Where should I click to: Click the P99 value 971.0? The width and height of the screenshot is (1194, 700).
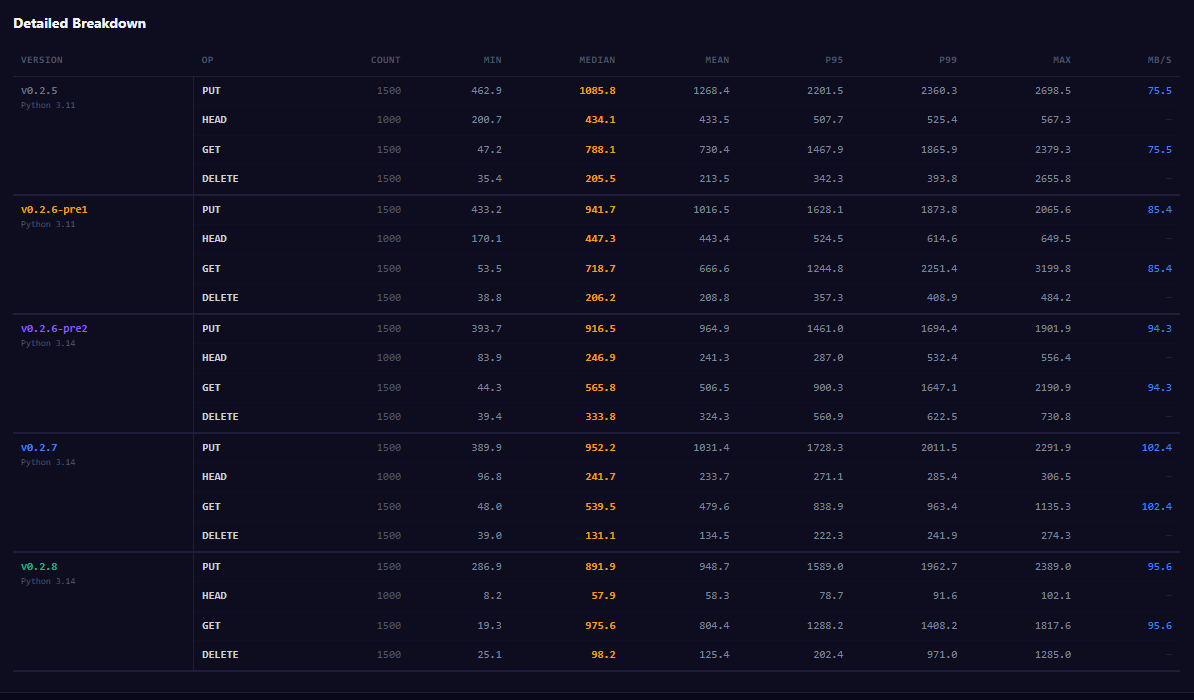[x=941, y=655]
